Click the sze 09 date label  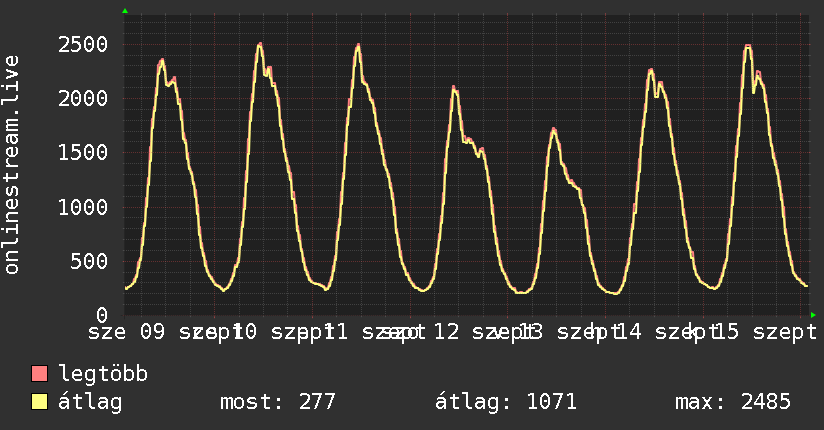tap(126, 332)
